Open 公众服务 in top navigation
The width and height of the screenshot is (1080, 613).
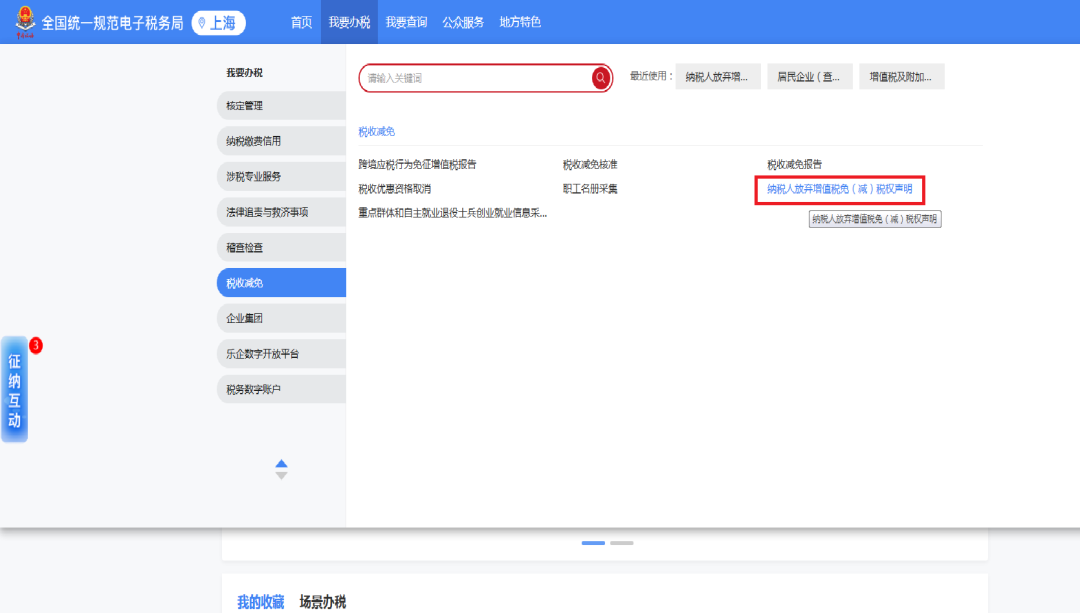pos(463,22)
